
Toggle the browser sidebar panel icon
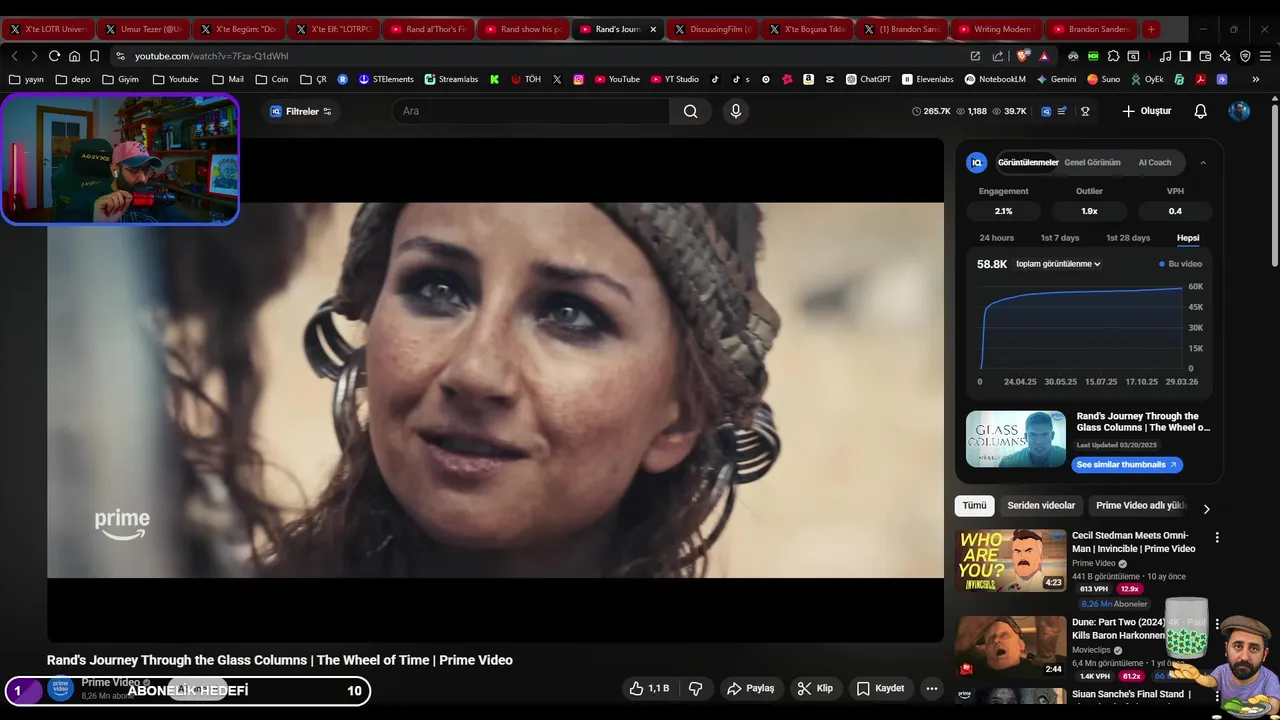pos(1185,56)
